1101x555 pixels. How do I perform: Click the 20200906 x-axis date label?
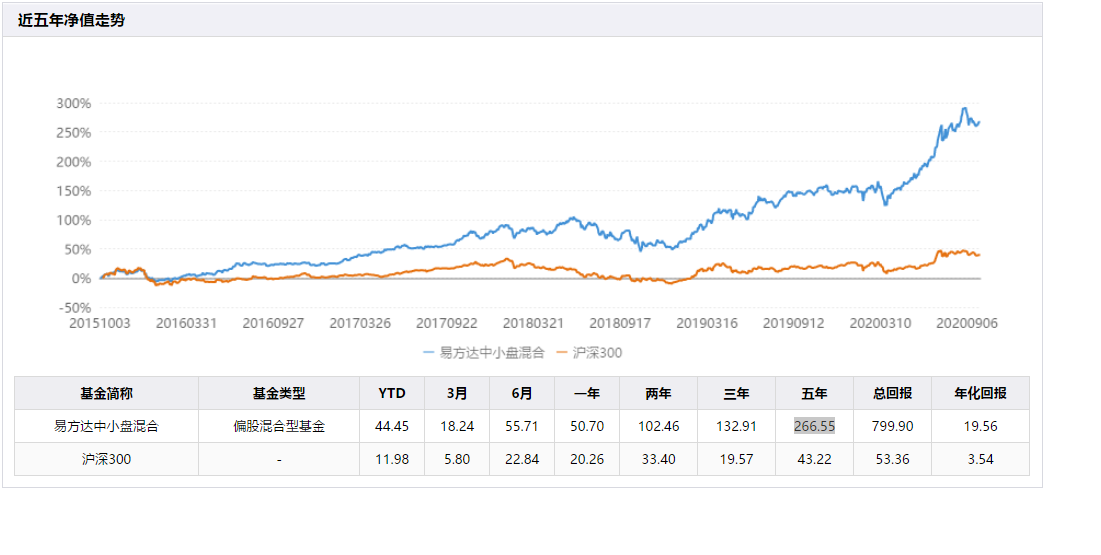tap(967, 323)
